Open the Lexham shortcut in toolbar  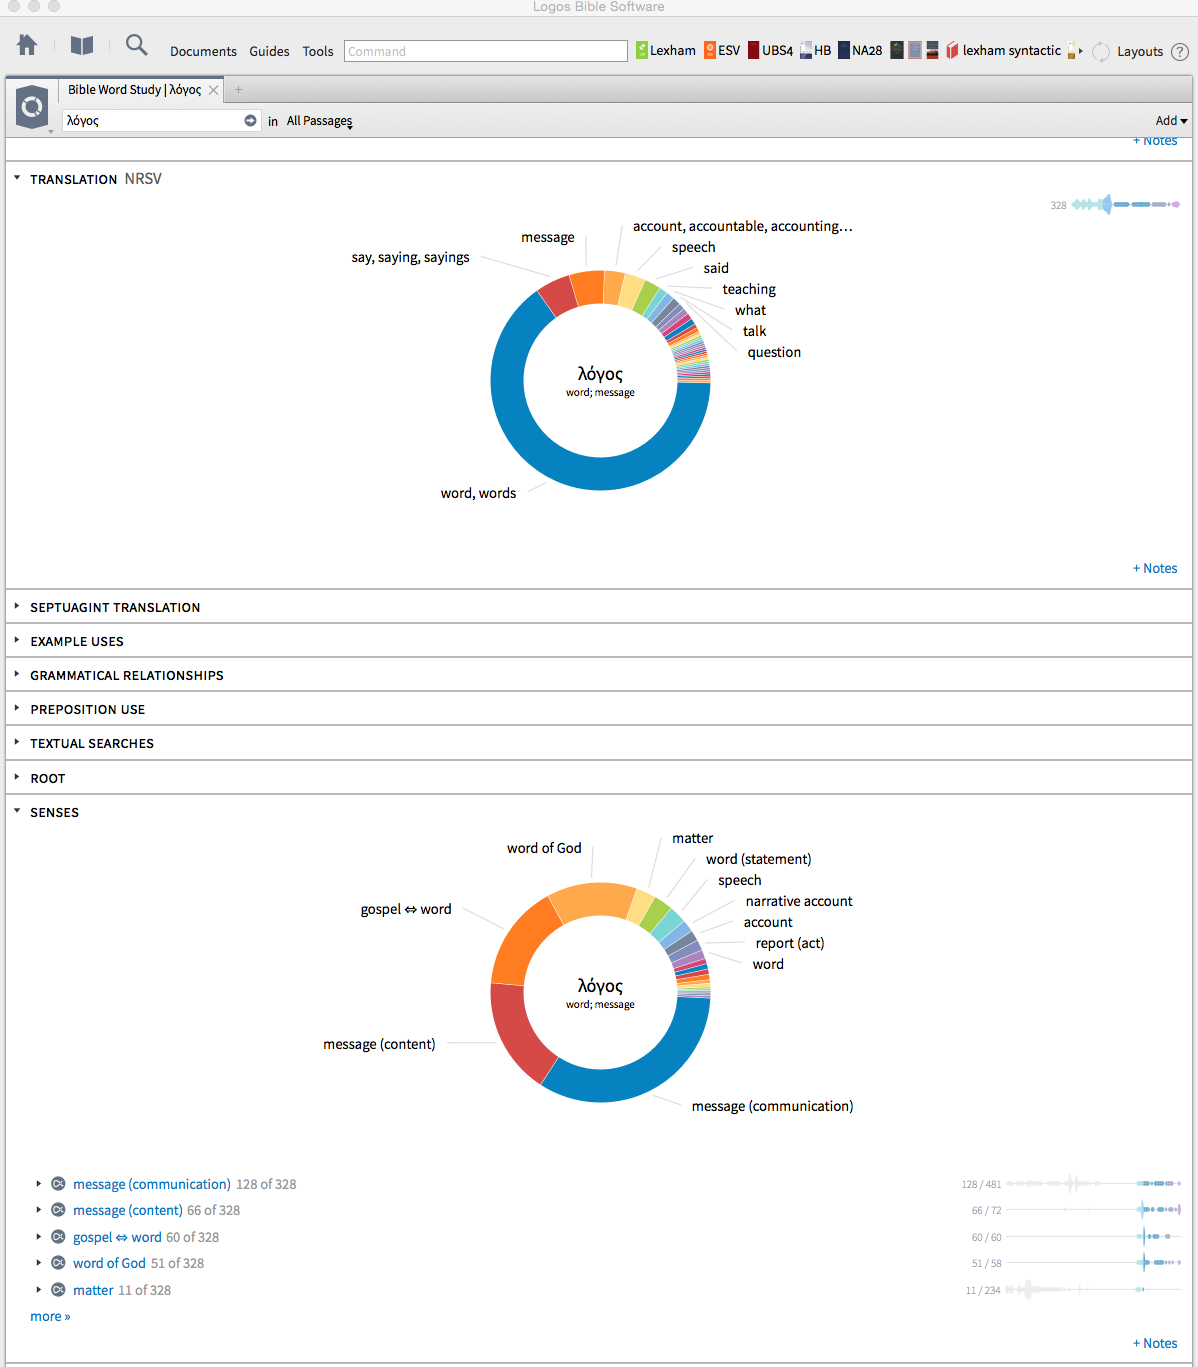coord(666,50)
